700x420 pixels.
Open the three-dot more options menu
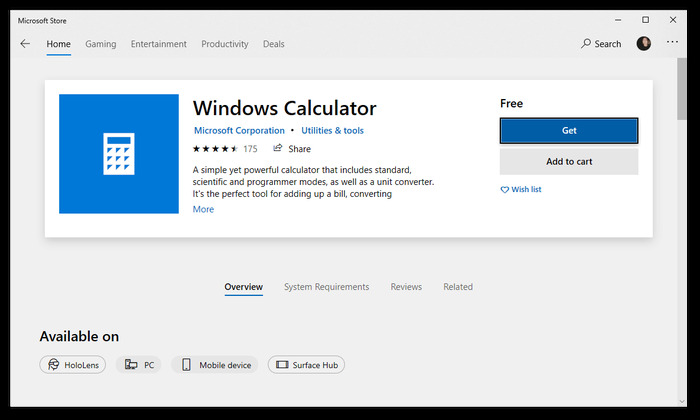click(x=672, y=42)
